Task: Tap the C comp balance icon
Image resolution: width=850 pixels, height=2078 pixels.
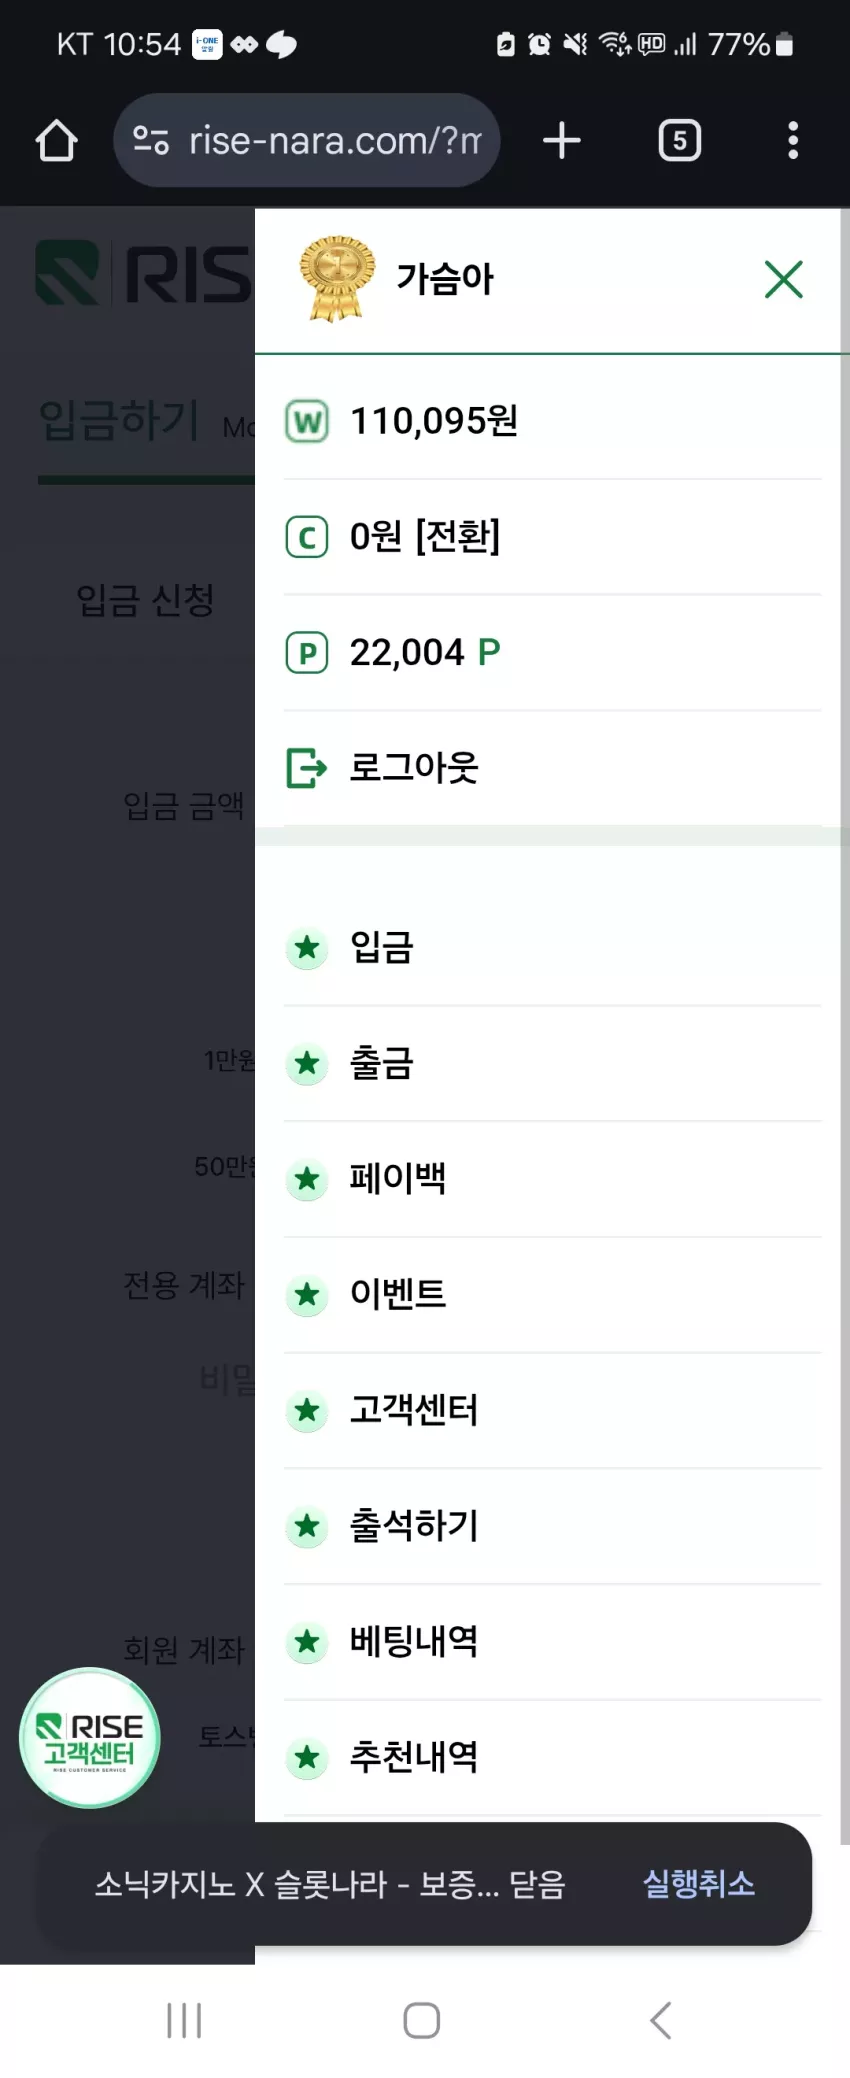Action: pos(307,537)
